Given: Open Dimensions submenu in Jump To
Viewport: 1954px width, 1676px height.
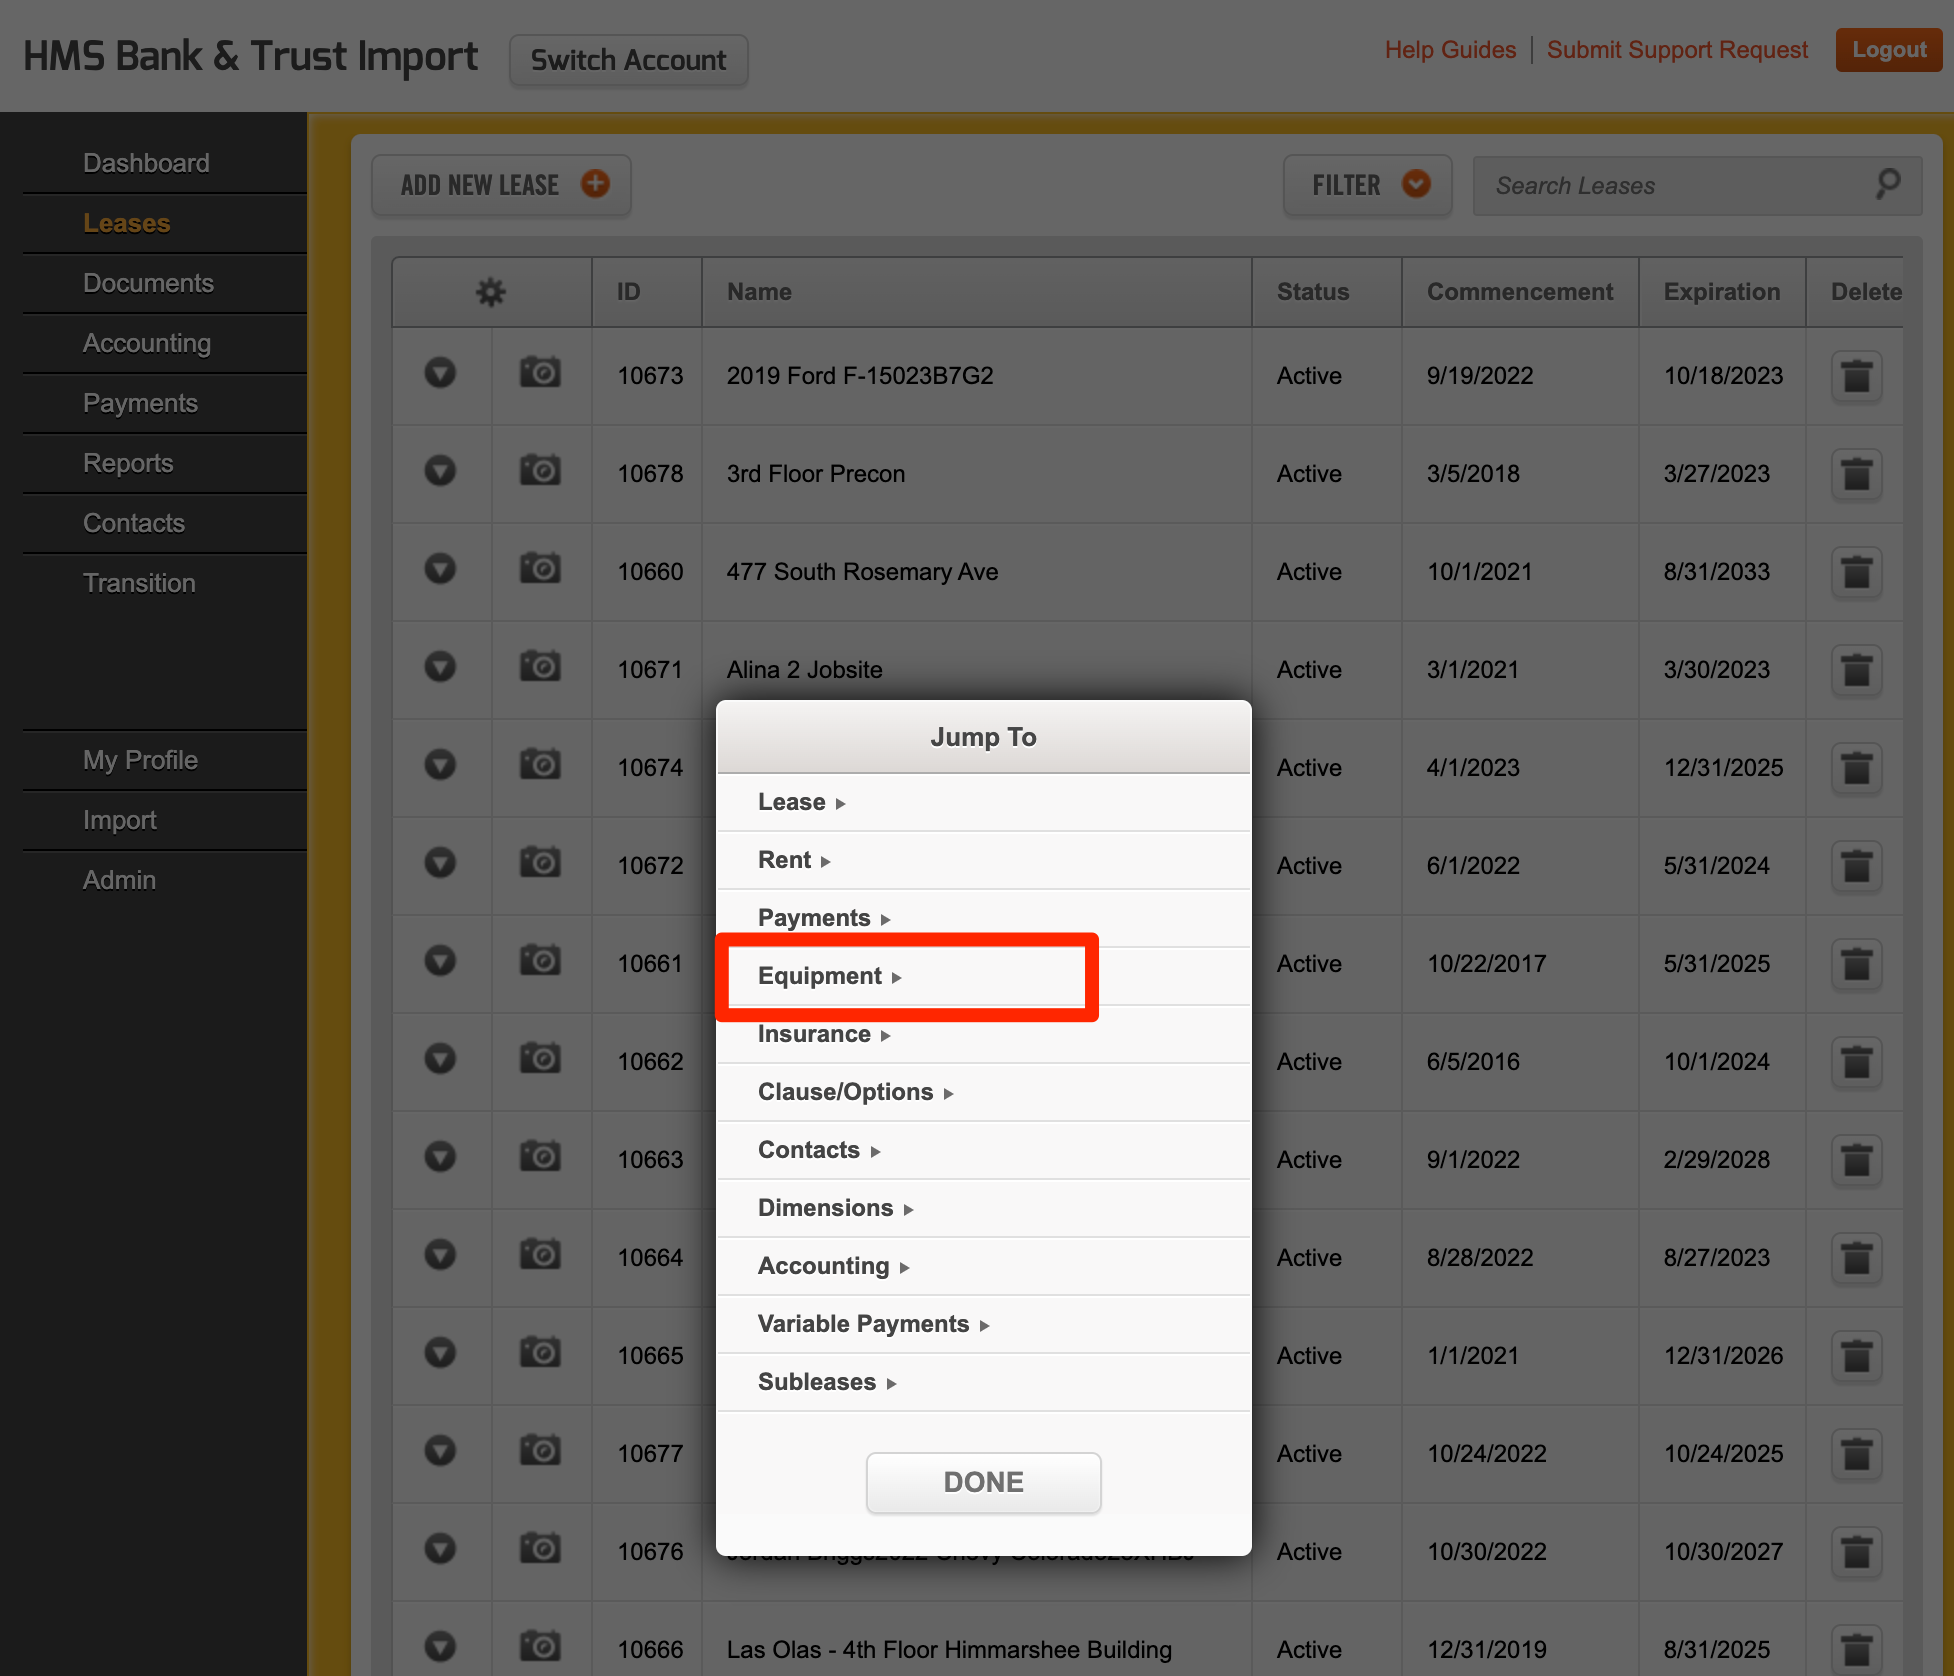Looking at the screenshot, I should point(983,1208).
